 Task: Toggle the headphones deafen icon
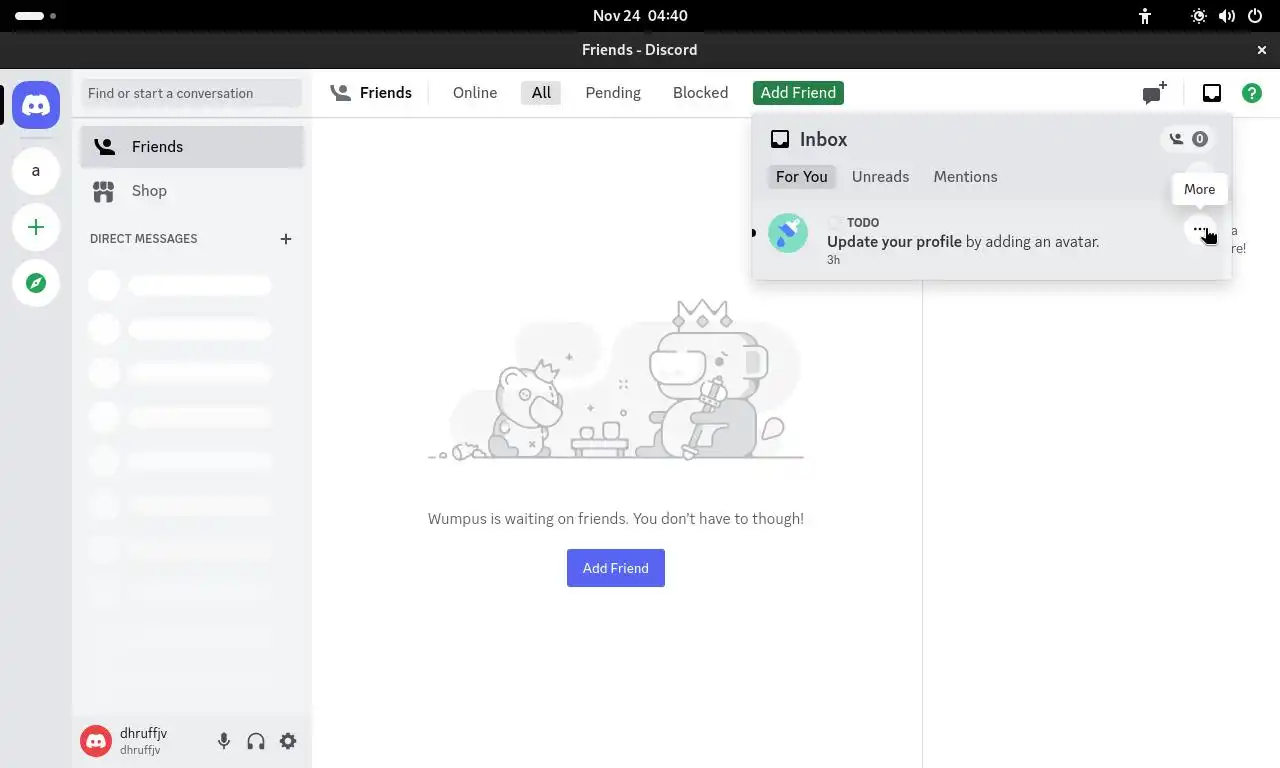tap(256, 741)
